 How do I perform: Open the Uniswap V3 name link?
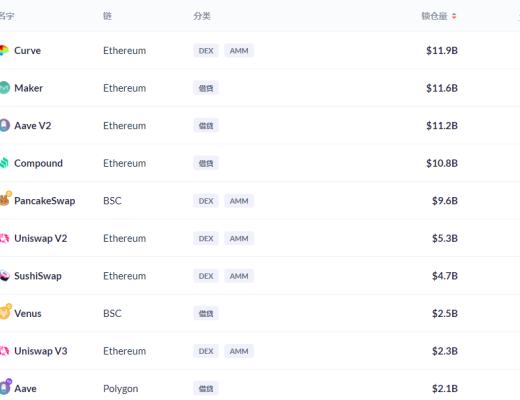[x=41, y=351]
